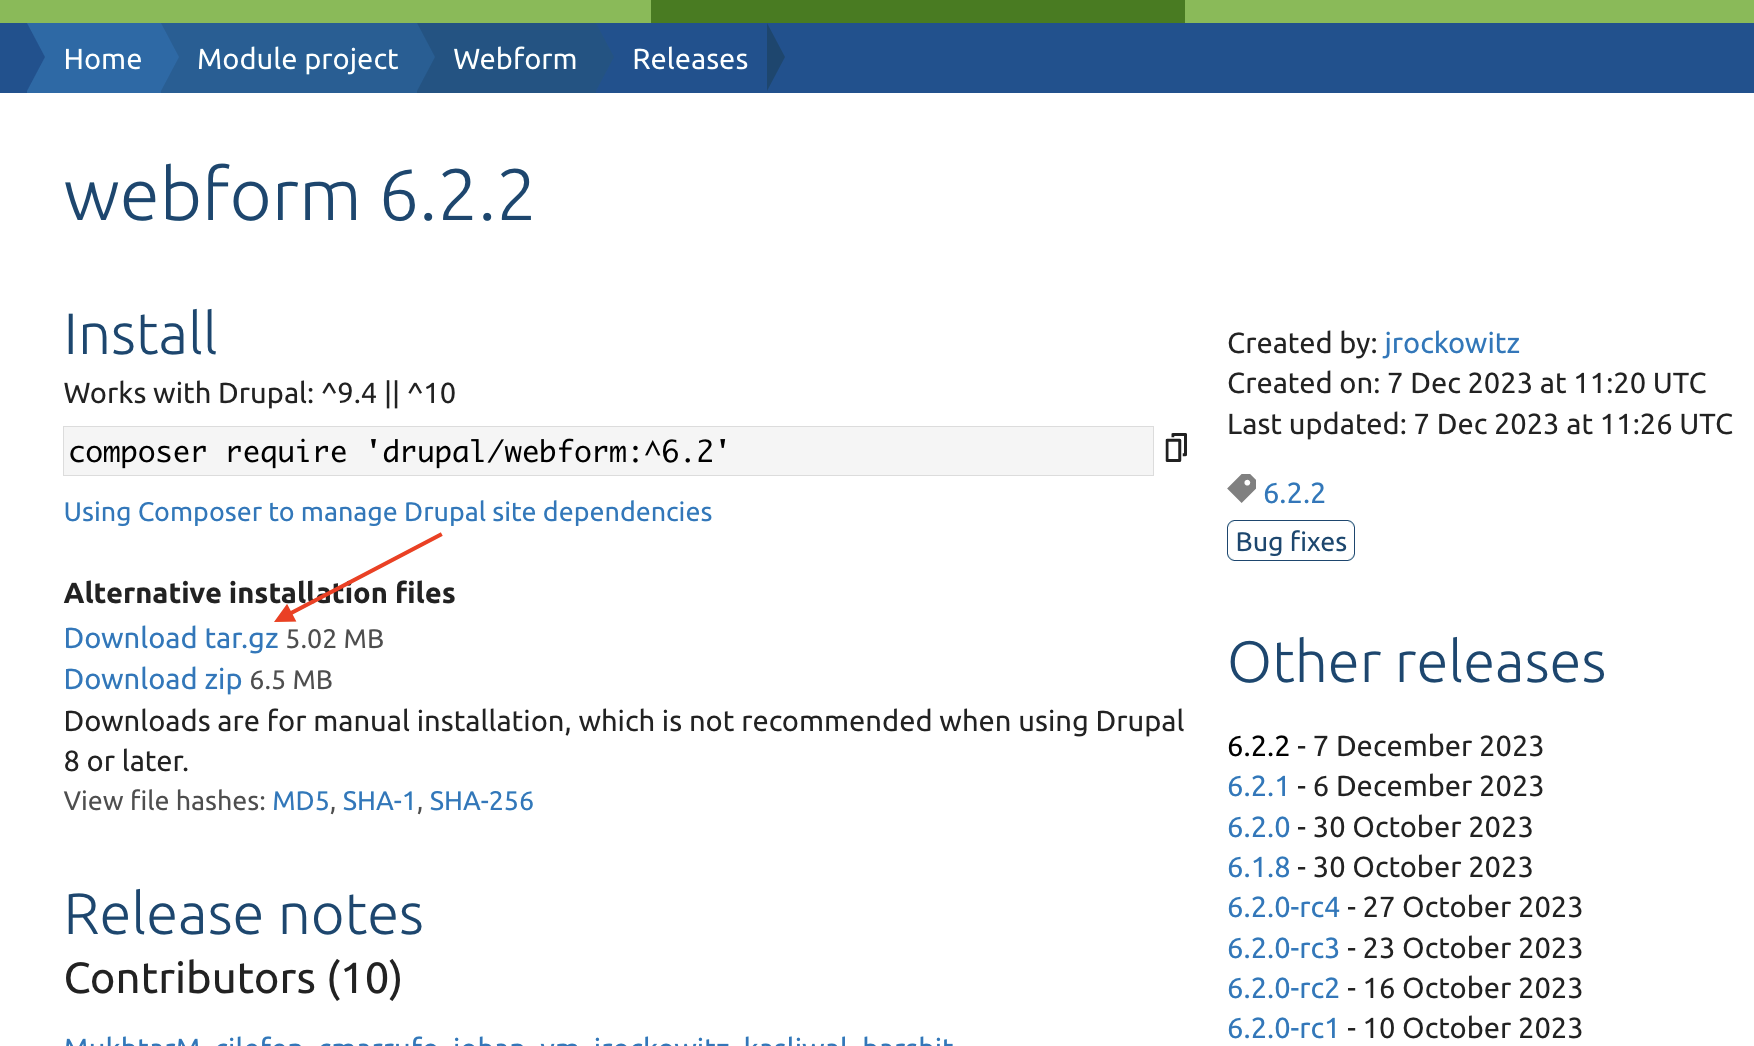Image resolution: width=1754 pixels, height=1046 pixels.
Task: Click the 'Other releases' heading
Action: [1417, 662]
